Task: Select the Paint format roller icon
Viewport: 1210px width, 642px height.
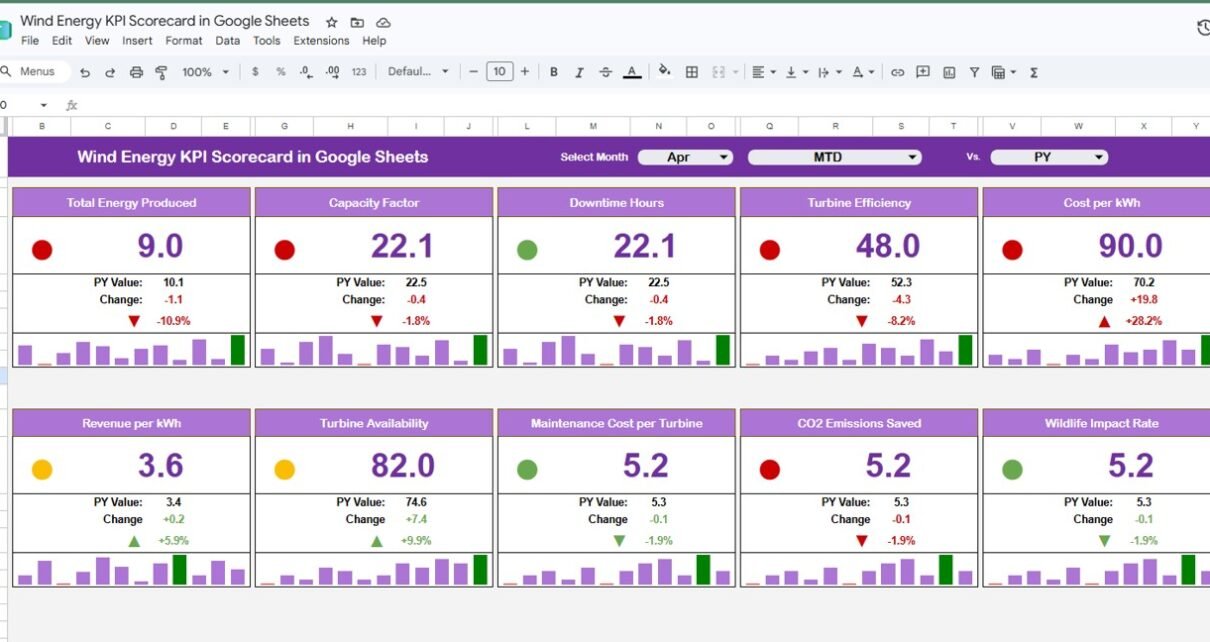Action: pyautogui.click(x=161, y=72)
